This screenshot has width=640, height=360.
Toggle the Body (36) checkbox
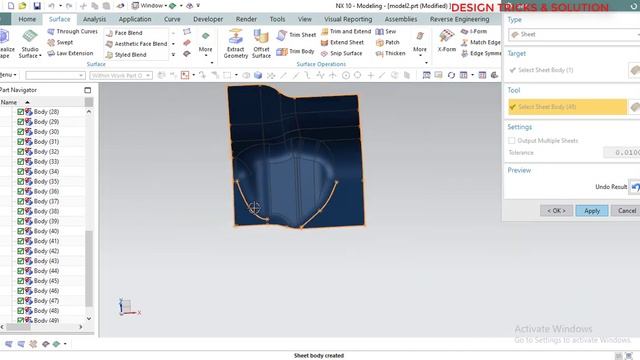(20, 191)
